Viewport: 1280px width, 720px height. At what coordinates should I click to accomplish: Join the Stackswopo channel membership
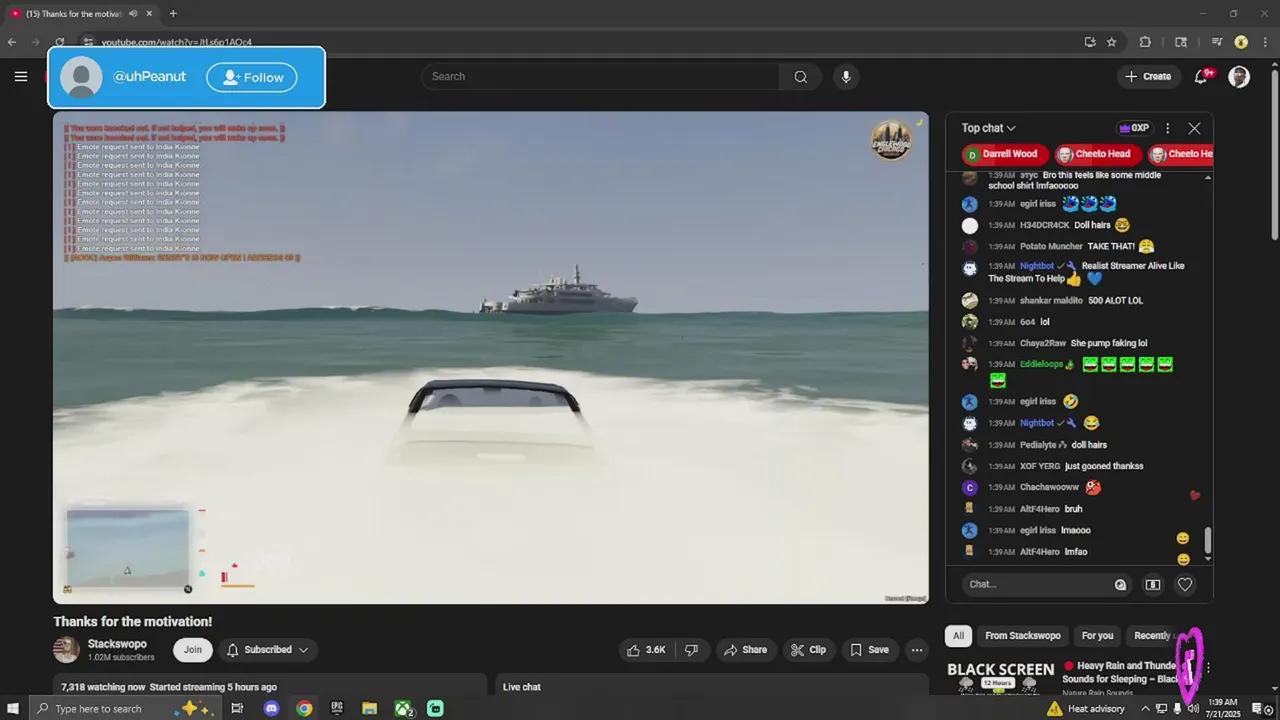[x=192, y=650]
